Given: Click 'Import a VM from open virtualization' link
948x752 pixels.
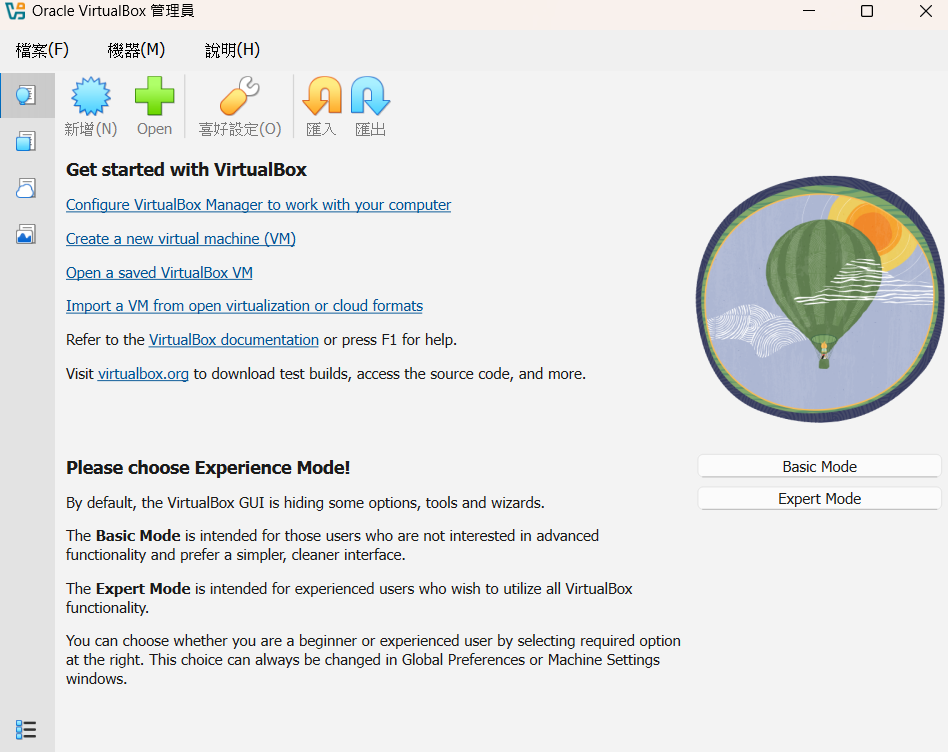Looking at the screenshot, I should (244, 306).
